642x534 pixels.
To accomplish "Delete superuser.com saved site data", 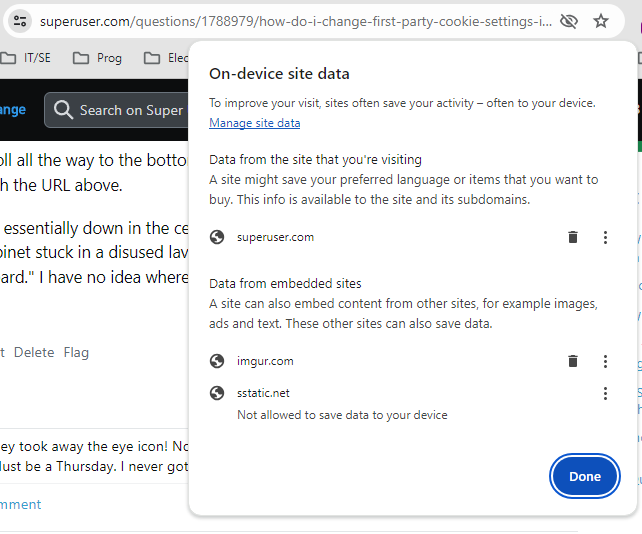I will click(x=573, y=237).
